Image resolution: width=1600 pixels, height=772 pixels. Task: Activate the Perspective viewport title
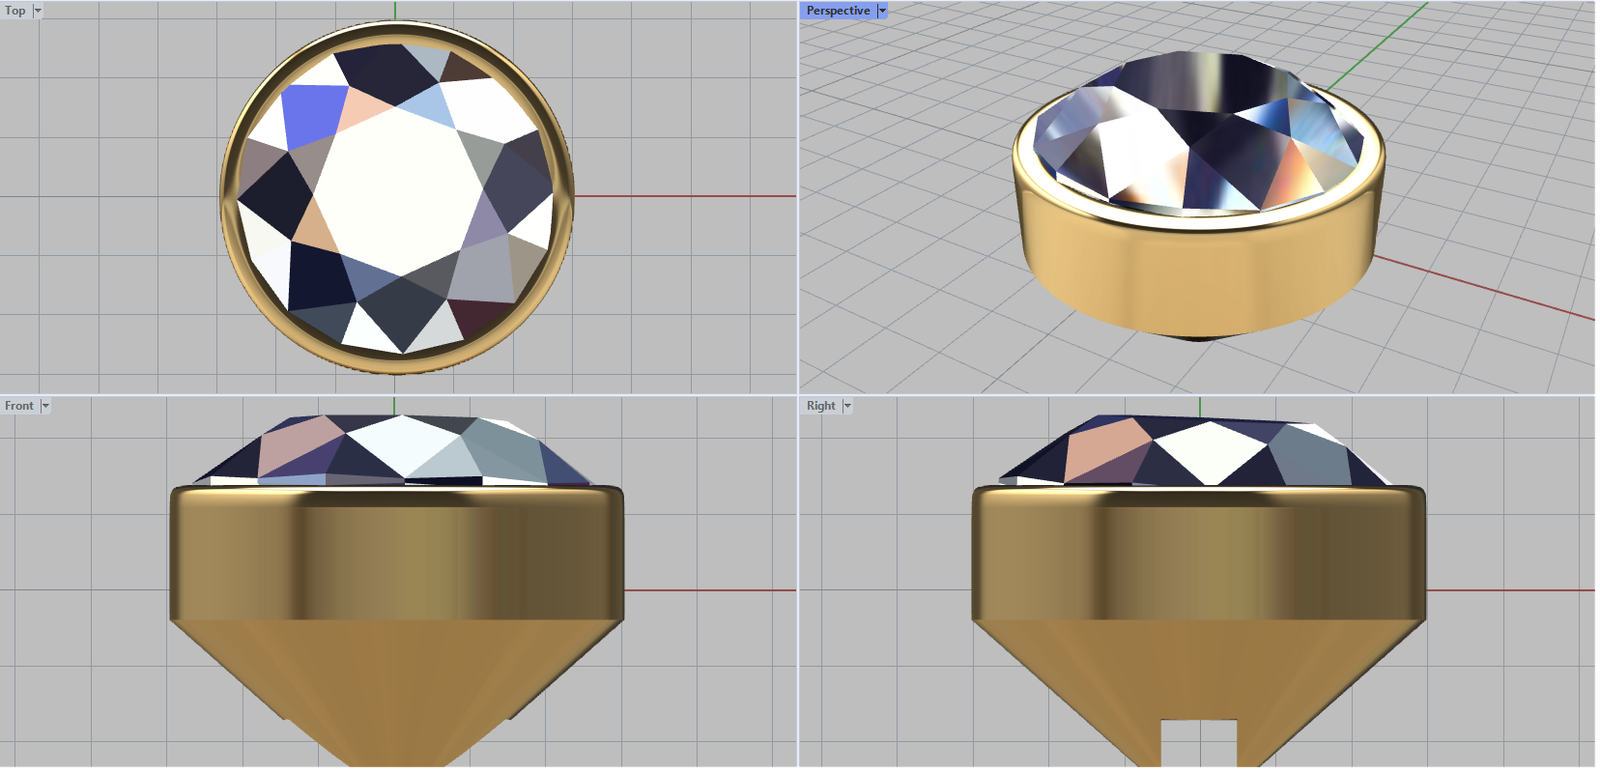[837, 11]
